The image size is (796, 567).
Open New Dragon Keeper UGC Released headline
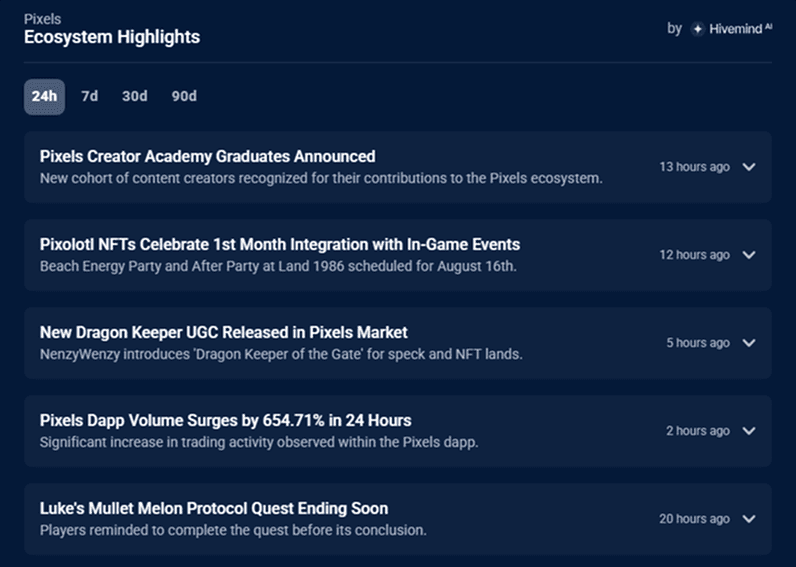tap(223, 332)
